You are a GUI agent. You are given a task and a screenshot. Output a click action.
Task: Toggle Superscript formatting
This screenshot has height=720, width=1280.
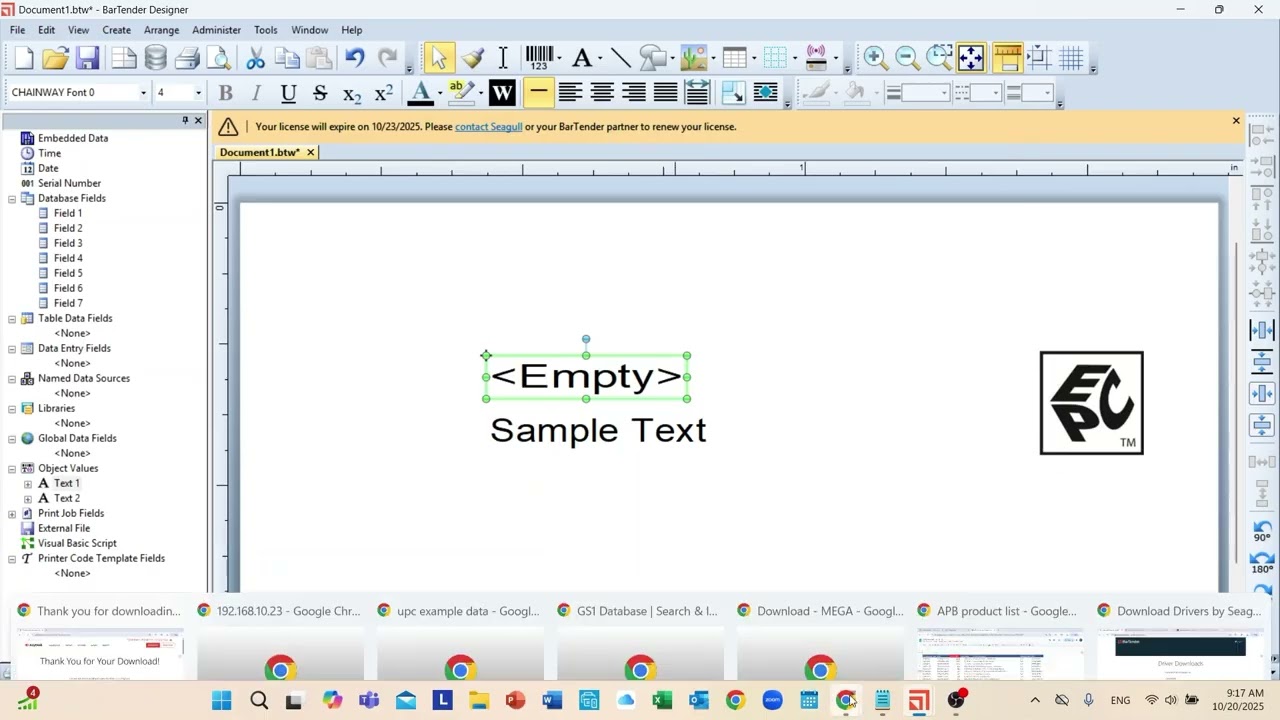pos(384,93)
